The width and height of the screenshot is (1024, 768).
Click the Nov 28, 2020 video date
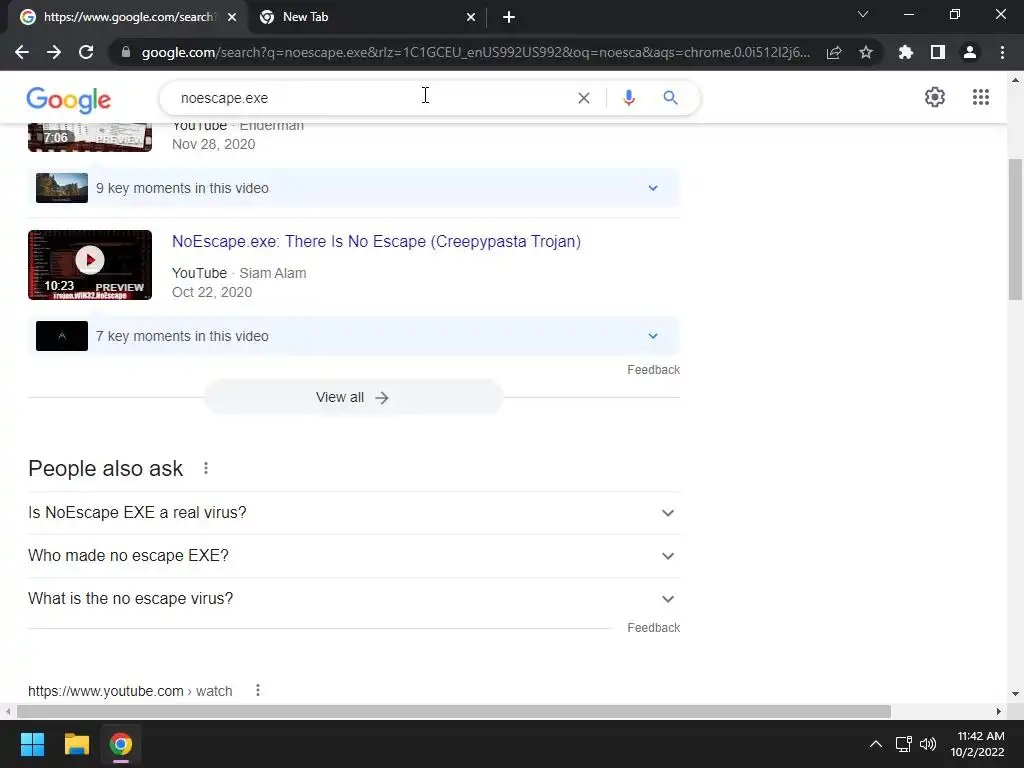point(214,144)
